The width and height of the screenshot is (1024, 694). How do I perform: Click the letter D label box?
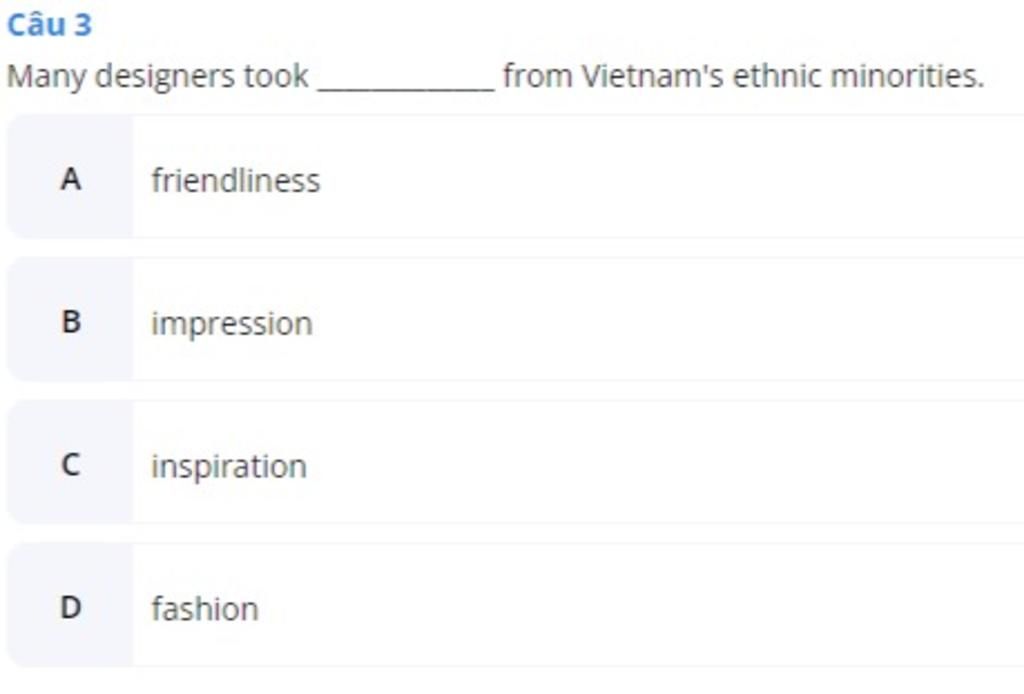[70, 607]
